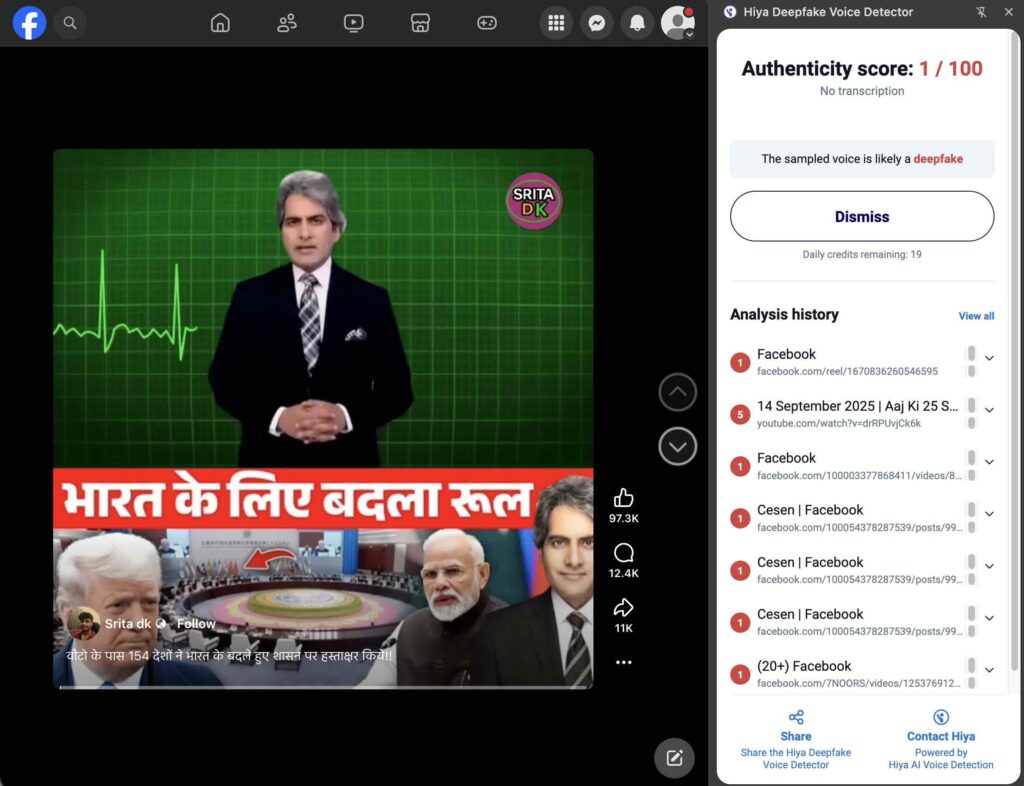Open the notifications bell
Screen dimensions: 1024x786
[x=637, y=23]
